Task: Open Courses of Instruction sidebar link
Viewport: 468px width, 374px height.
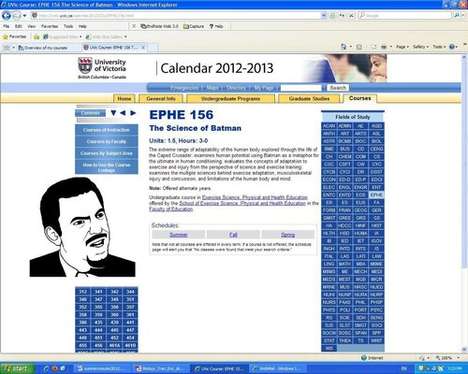Action: (x=106, y=130)
